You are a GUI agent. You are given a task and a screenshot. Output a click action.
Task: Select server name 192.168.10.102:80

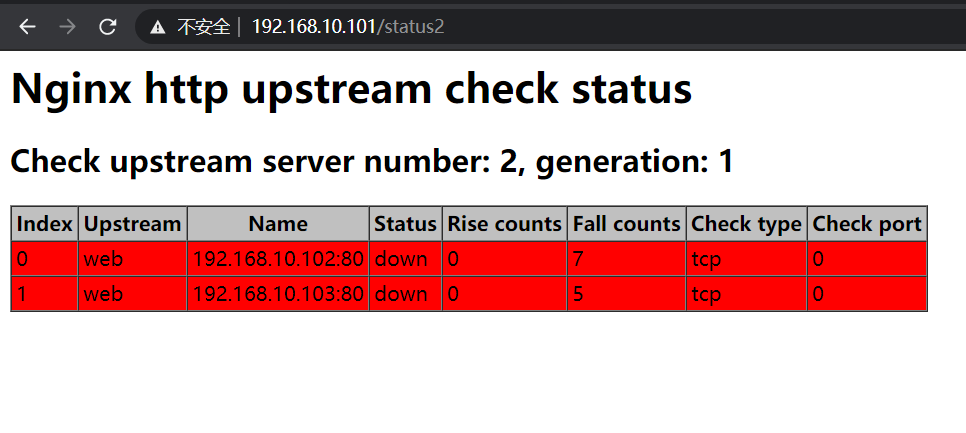click(278, 259)
